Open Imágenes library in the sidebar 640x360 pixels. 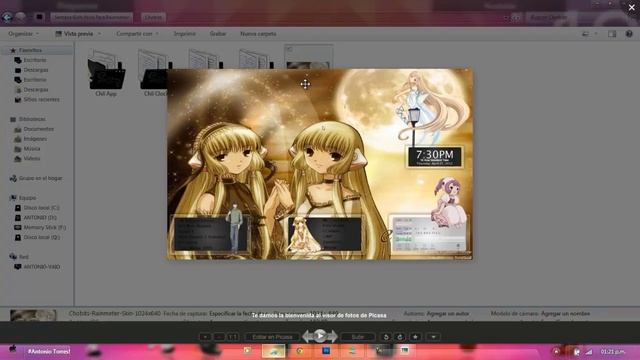pyautogui.click(x=35, y=139)
